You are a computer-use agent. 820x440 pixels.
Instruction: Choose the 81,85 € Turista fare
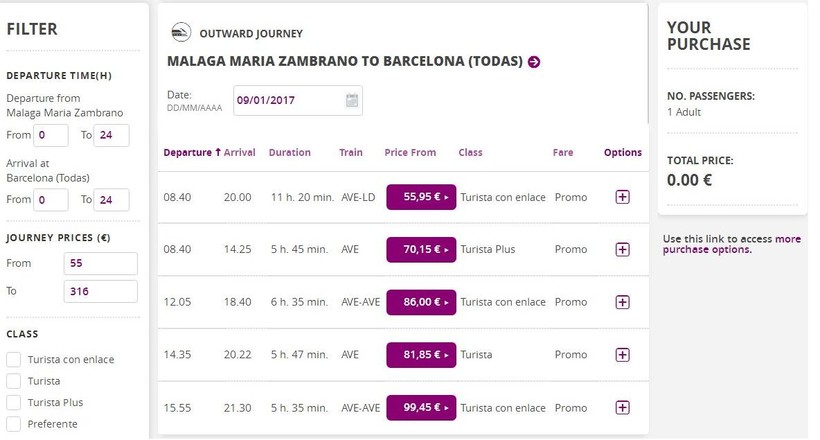click(x=421, y=355)
